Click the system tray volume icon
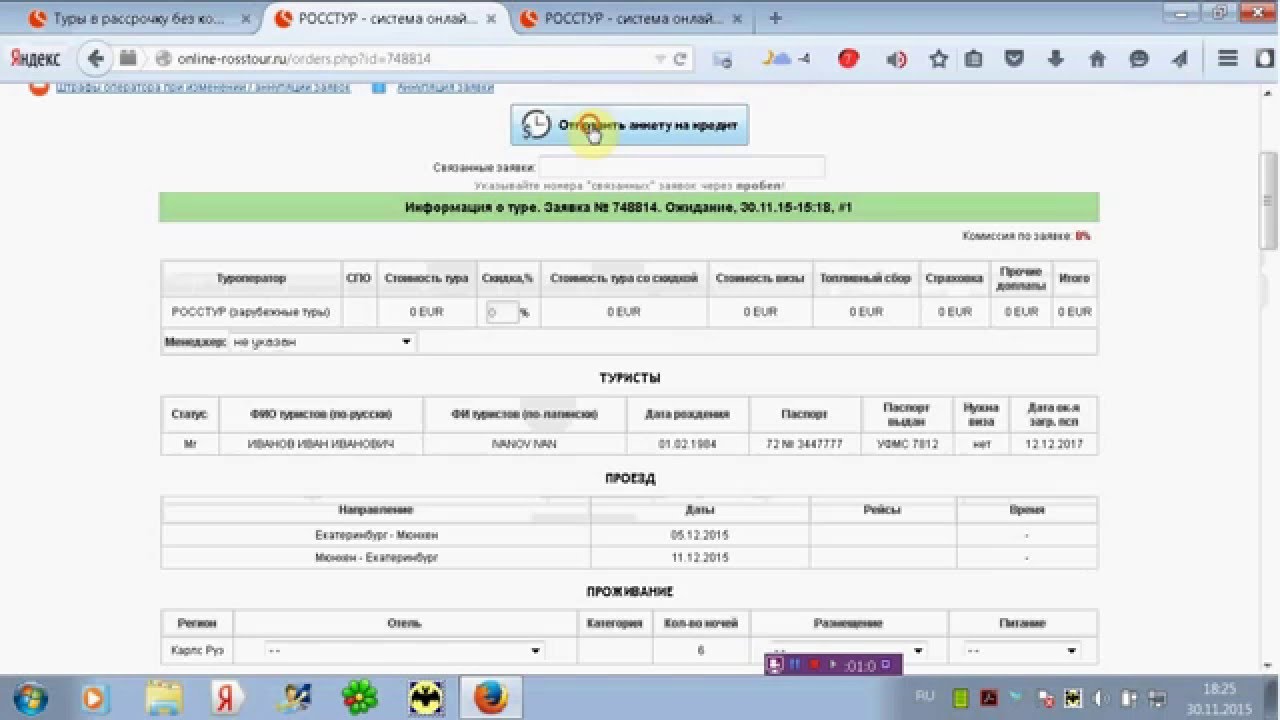This screenshot has height=720, width=1280. 1102,697
